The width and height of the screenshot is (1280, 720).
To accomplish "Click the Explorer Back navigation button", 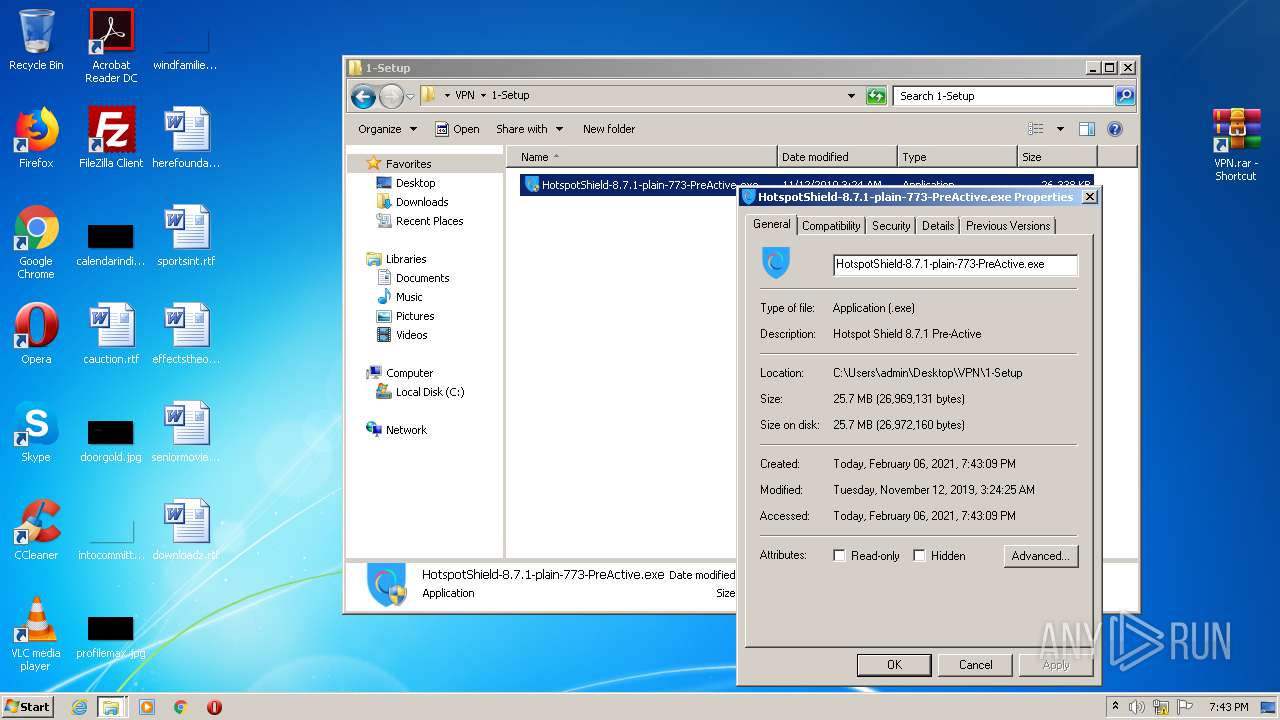I will pos(363,96).
